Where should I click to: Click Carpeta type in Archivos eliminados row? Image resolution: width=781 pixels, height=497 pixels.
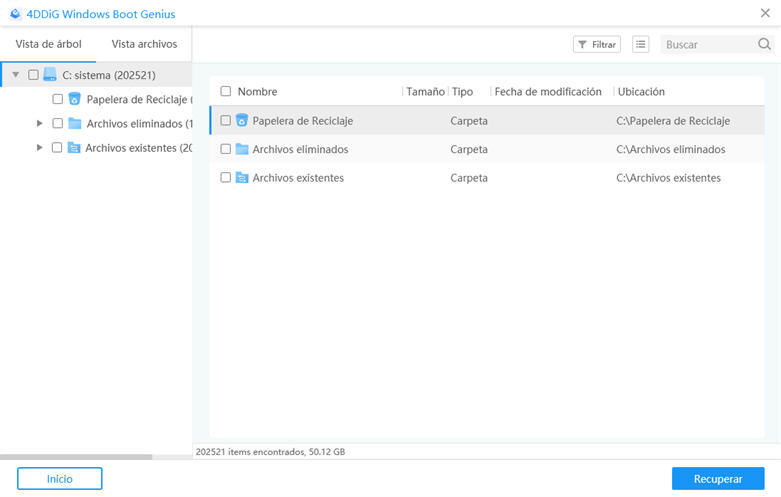469,149
